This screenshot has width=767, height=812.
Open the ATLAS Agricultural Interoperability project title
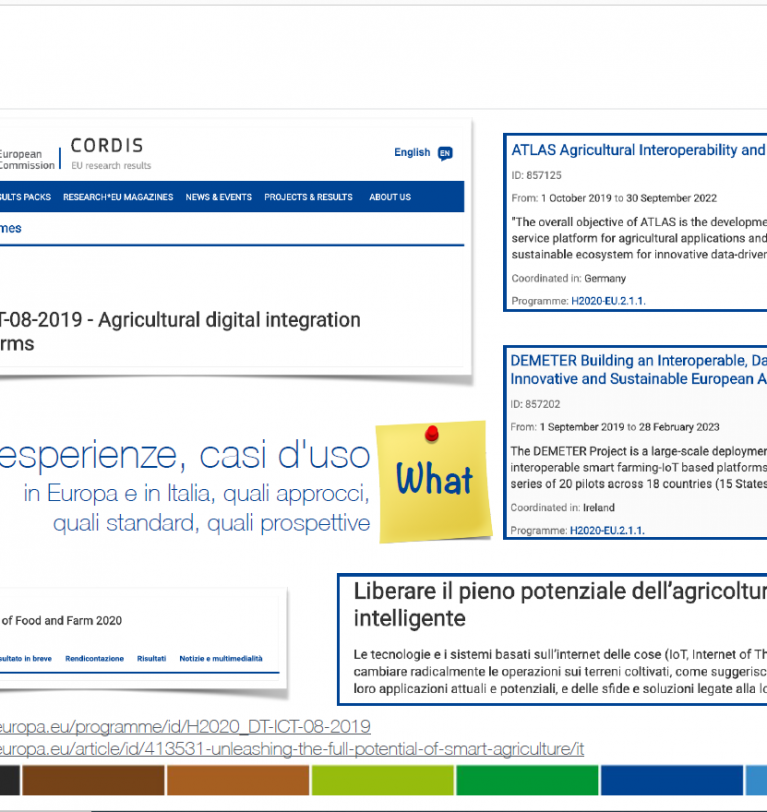pyautogui.click(x=639, y=150)
